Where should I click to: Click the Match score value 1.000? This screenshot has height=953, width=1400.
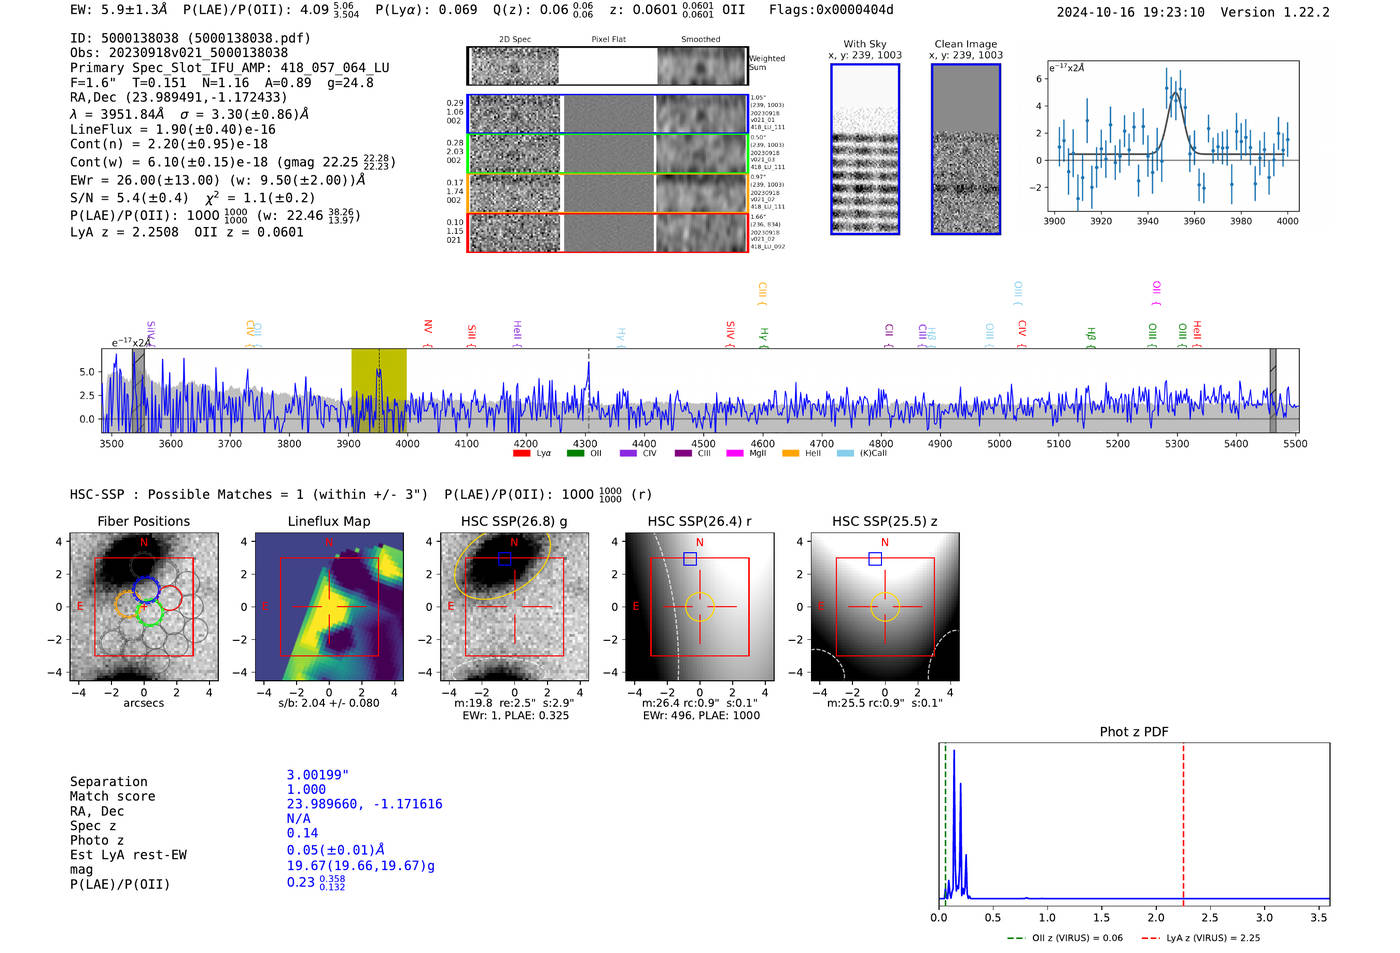tap(306, 789)
